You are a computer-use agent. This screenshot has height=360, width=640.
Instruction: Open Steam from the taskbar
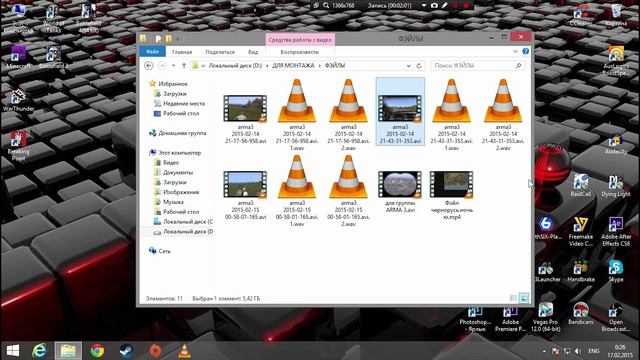pyautogui.click(x=126, y=351)
